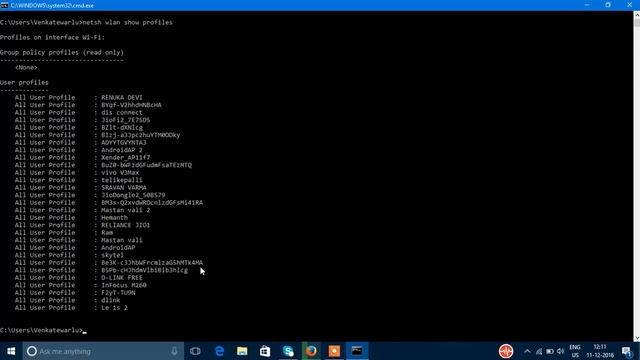Click the ENG US language indicator
Screen dimensions: 640x360
point(575,351)
